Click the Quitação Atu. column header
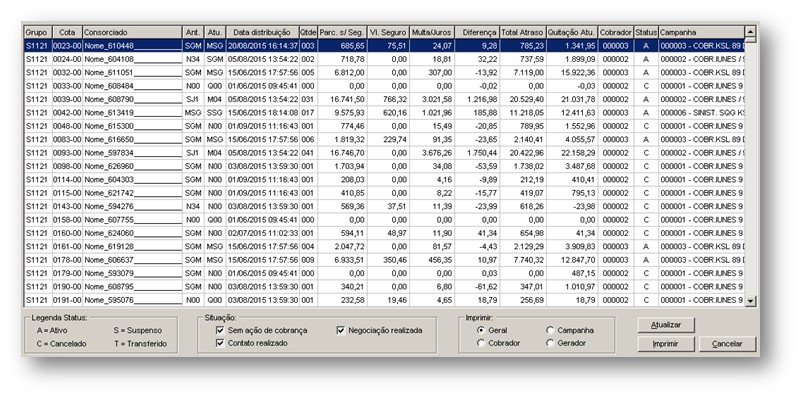 click(x=572, y=32)
